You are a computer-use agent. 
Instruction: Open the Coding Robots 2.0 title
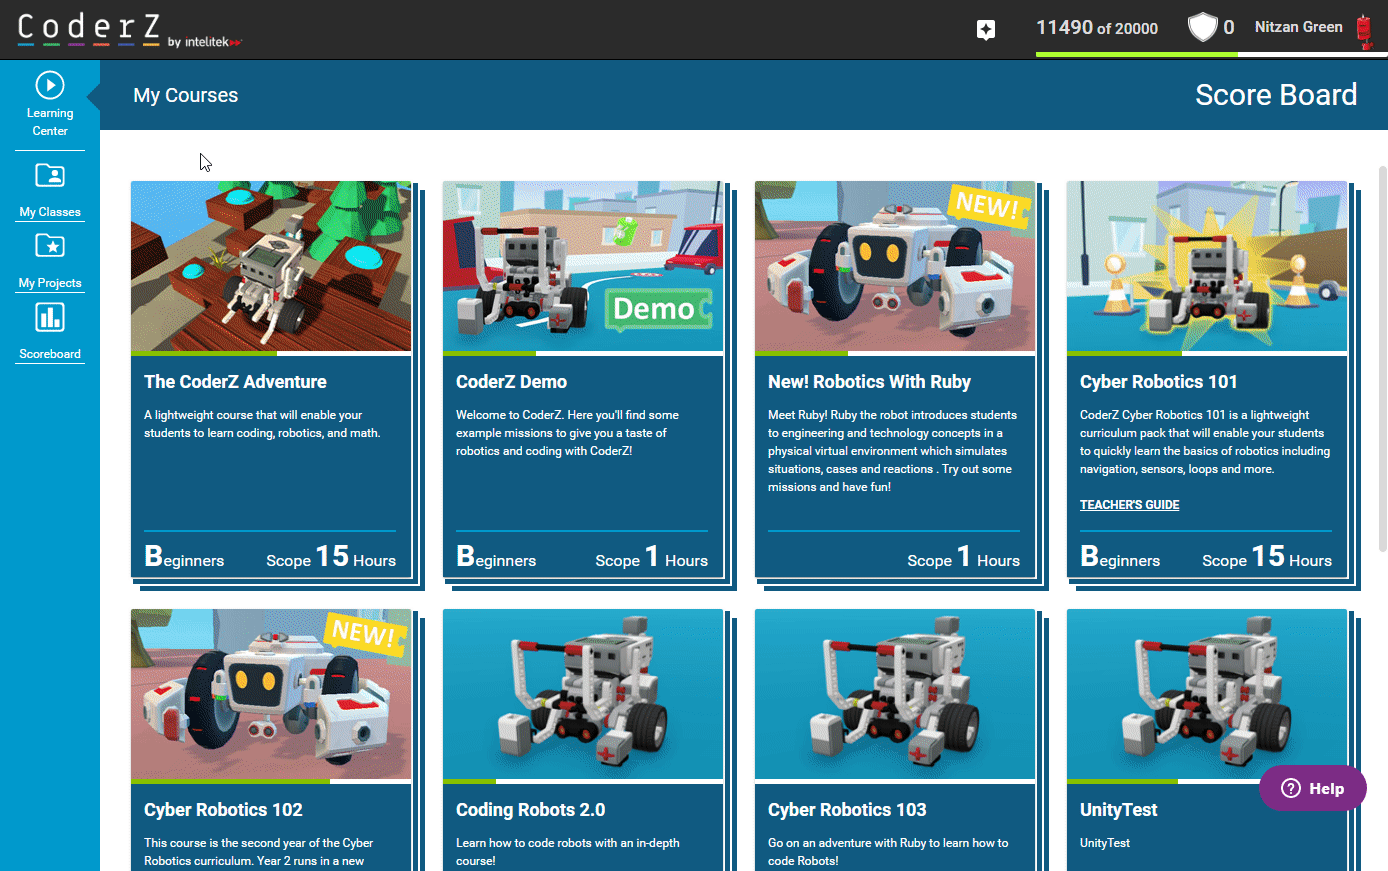pos(530,810)
